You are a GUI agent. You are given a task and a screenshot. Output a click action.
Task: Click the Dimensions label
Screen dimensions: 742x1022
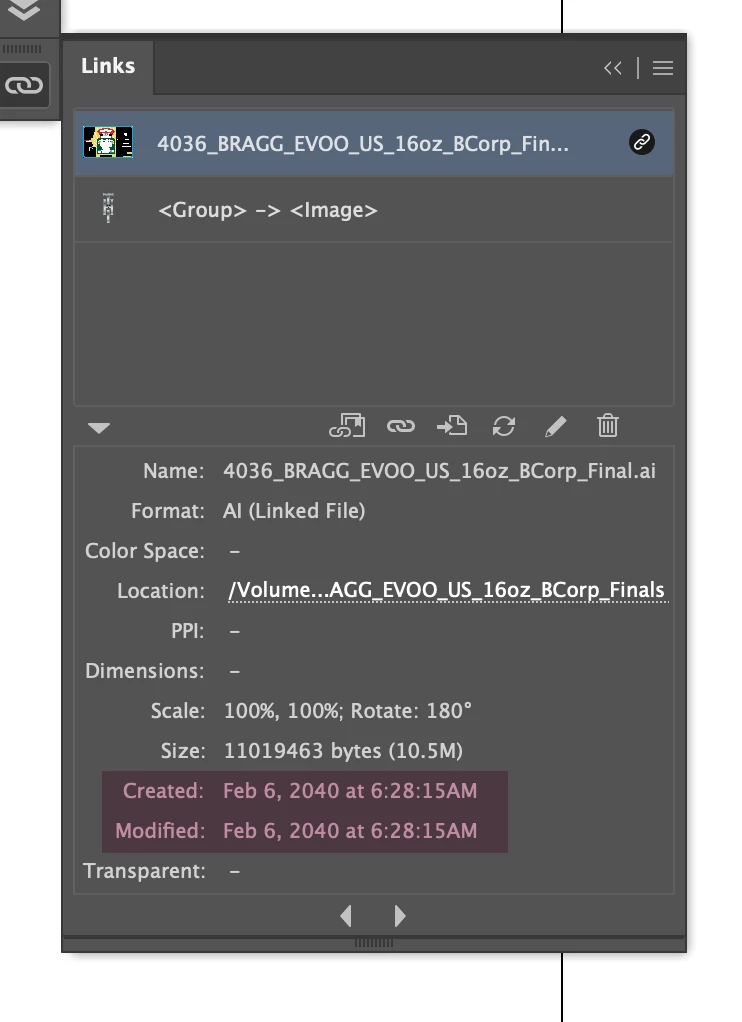tap(145, 671)
